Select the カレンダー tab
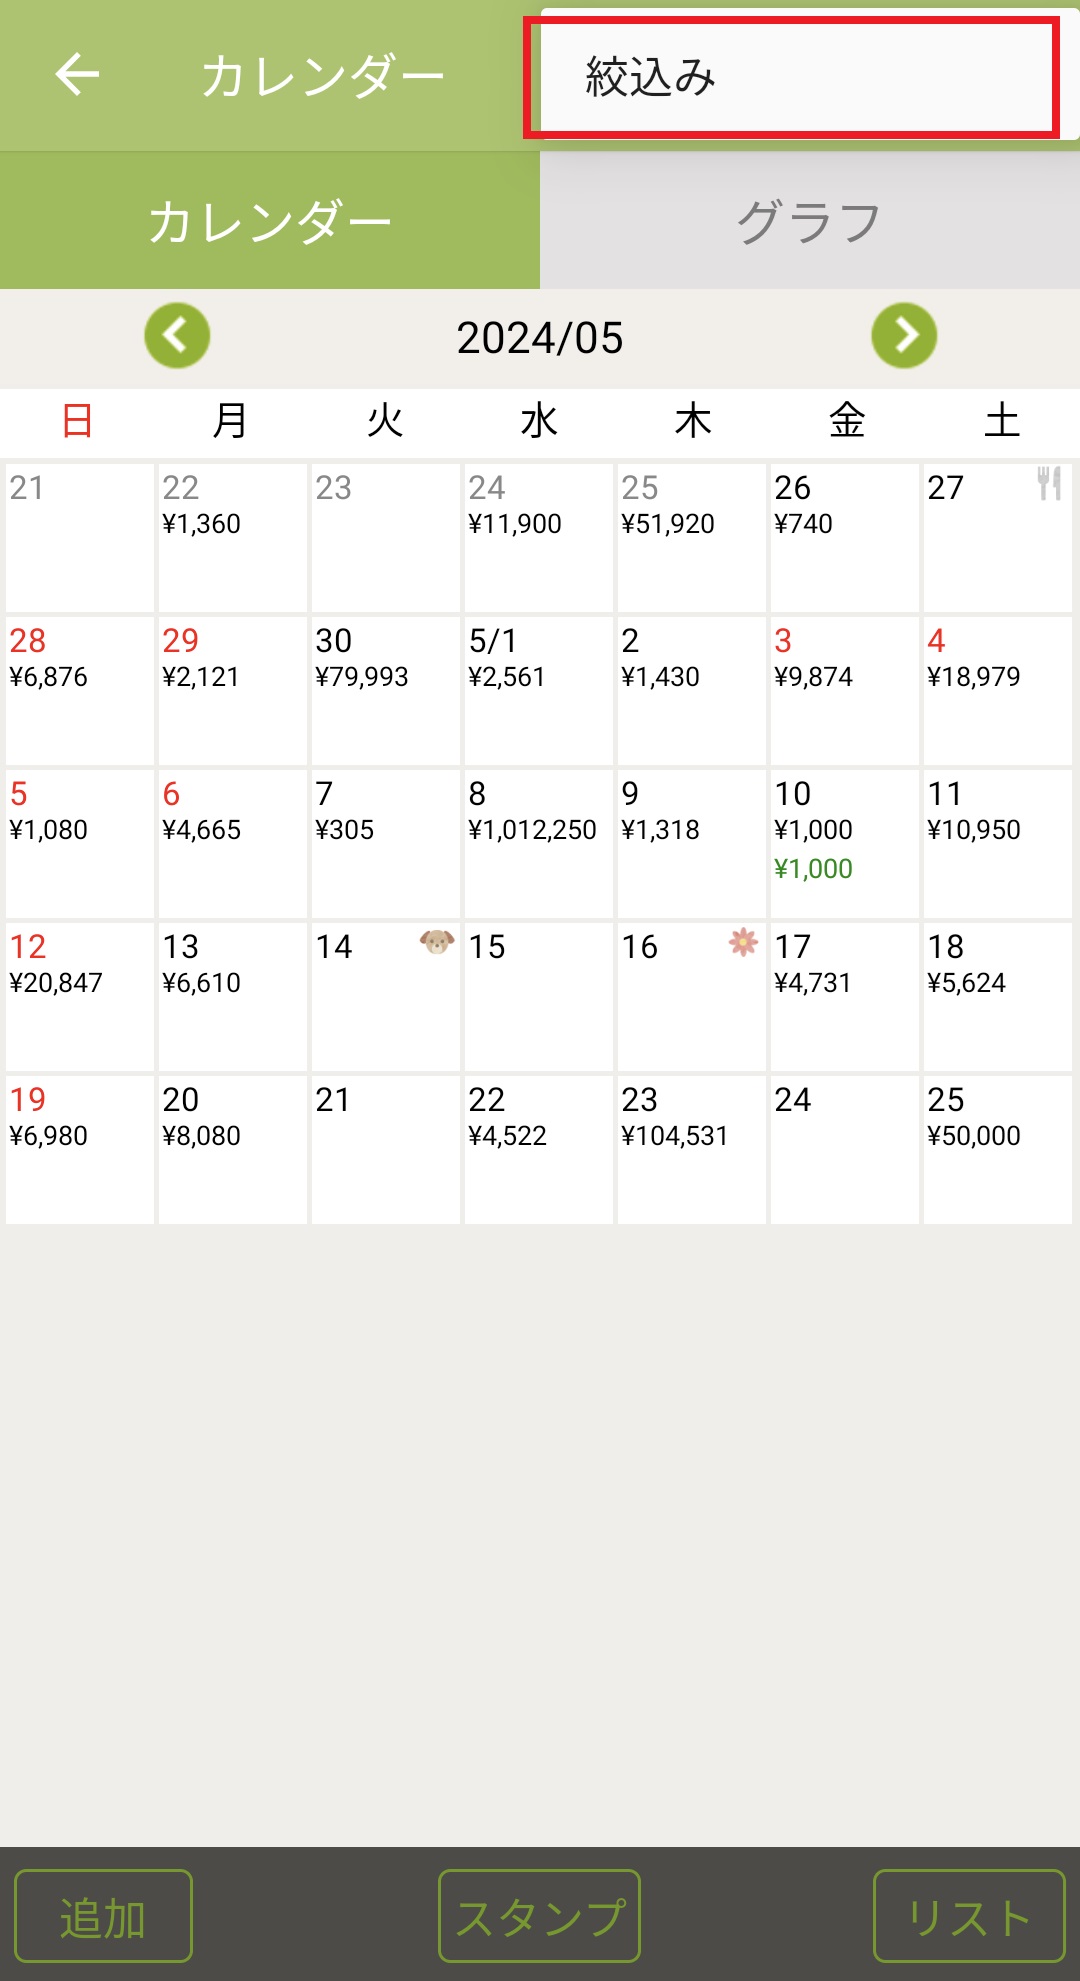The width and height of the screenshot is (1080, 1981). [269, 221]
